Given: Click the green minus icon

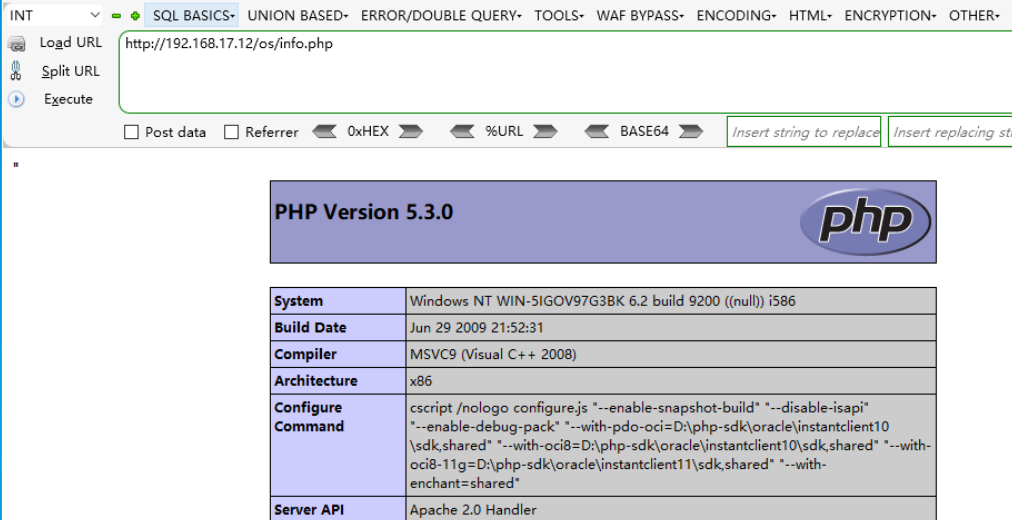Looking at the screenshot, I should coord(116,15).
